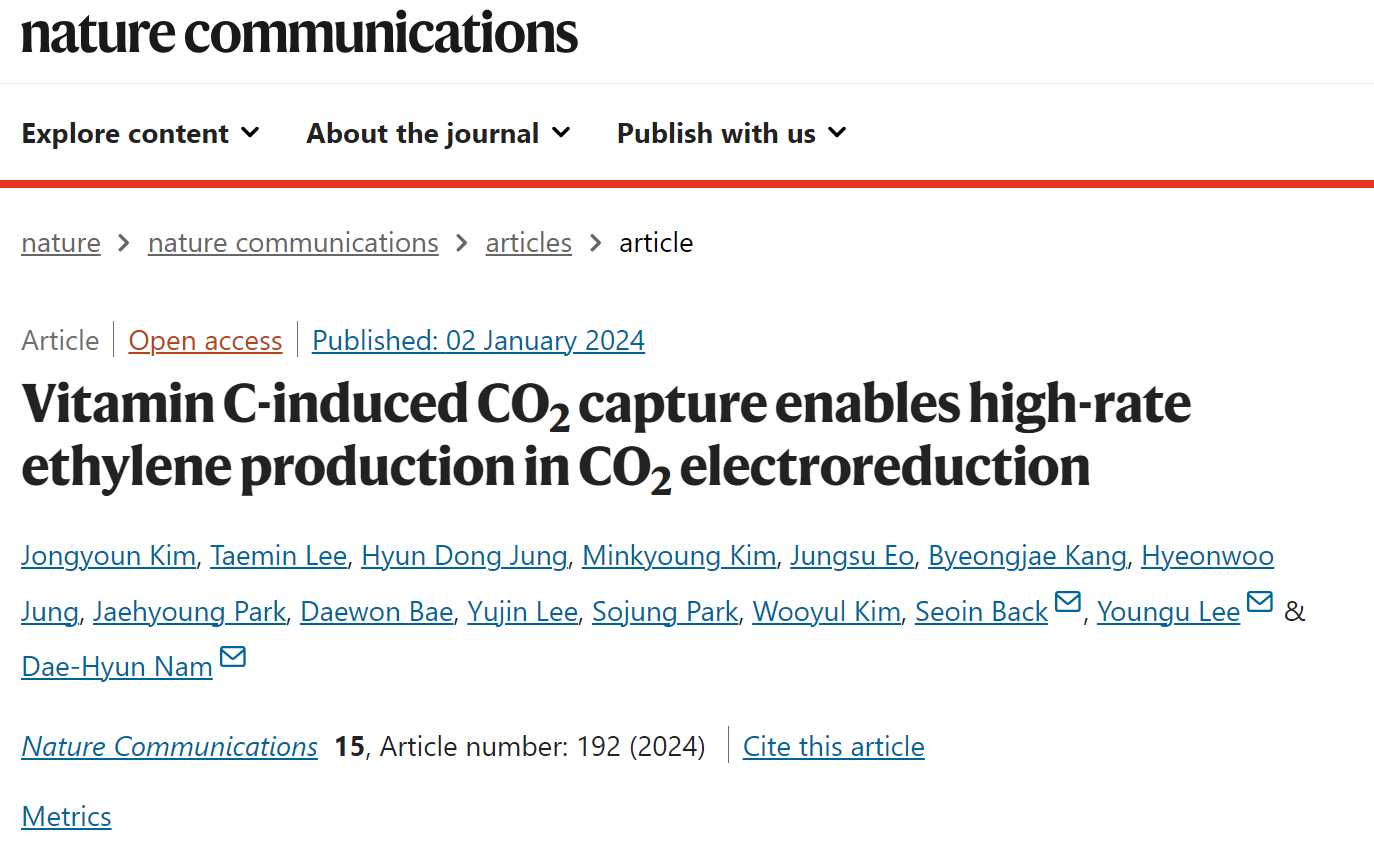The height and width of the screenshot is (856, 1374).
Task: Open author Taemin Lee's details
Action: tap(279, 556)
